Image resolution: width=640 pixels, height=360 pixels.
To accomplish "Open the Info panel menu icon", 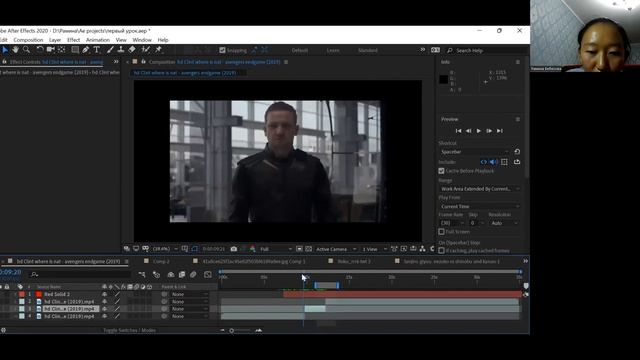I will pos(518,62).
